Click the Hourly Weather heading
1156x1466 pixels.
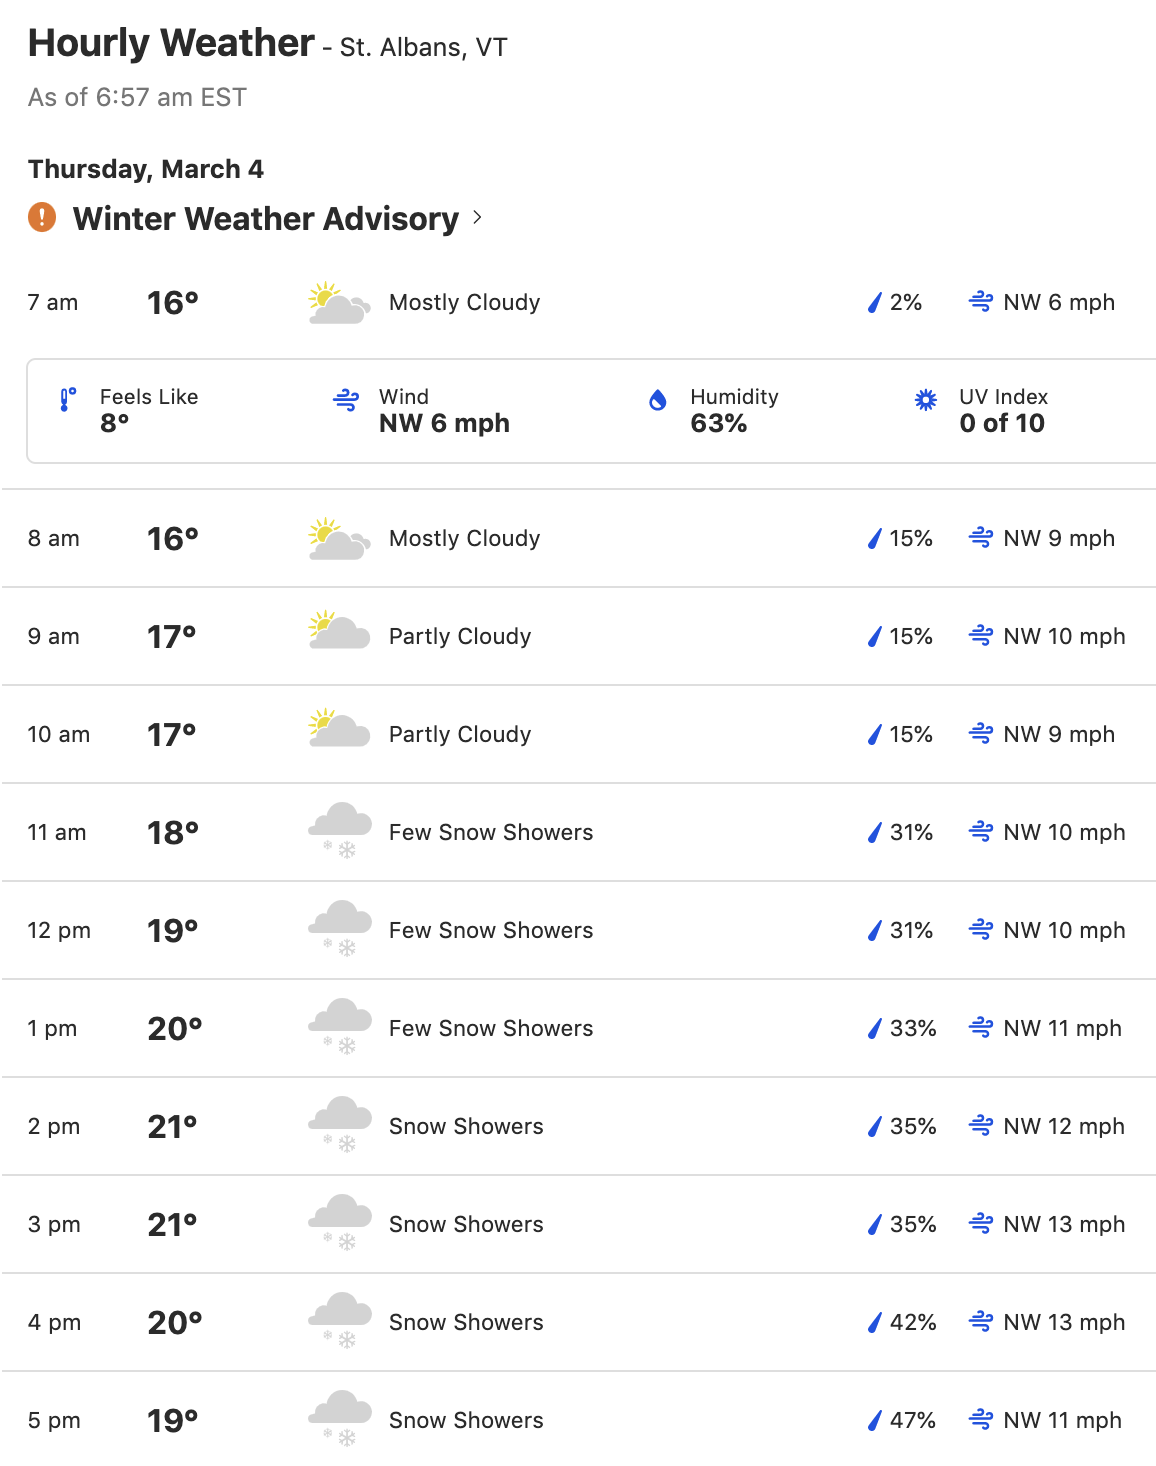171,43
